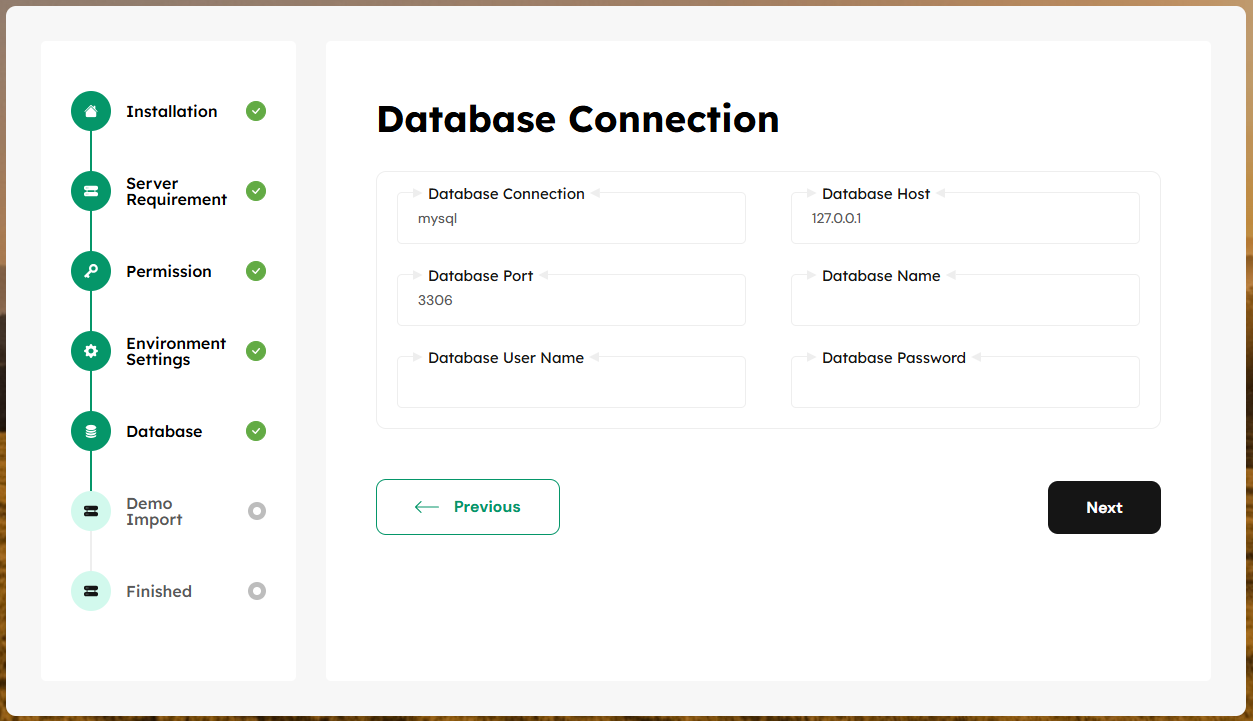Image resolution: width=1253 pixels, height=721 pixels.
Task: Click the checkmark next to Permission
Action: coord(256,271)
